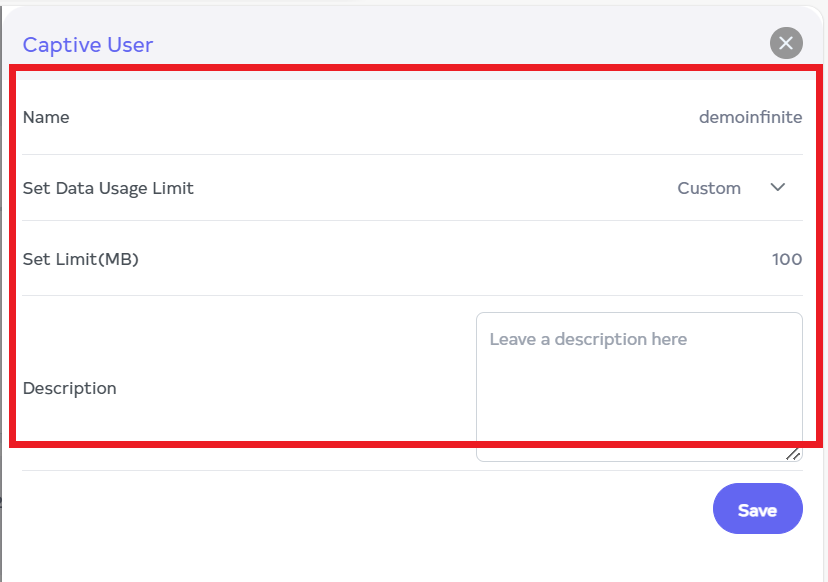Screen dimensions: 828x582
Task: Click the Set Limit(MB) label
Action: coord(80,259)
